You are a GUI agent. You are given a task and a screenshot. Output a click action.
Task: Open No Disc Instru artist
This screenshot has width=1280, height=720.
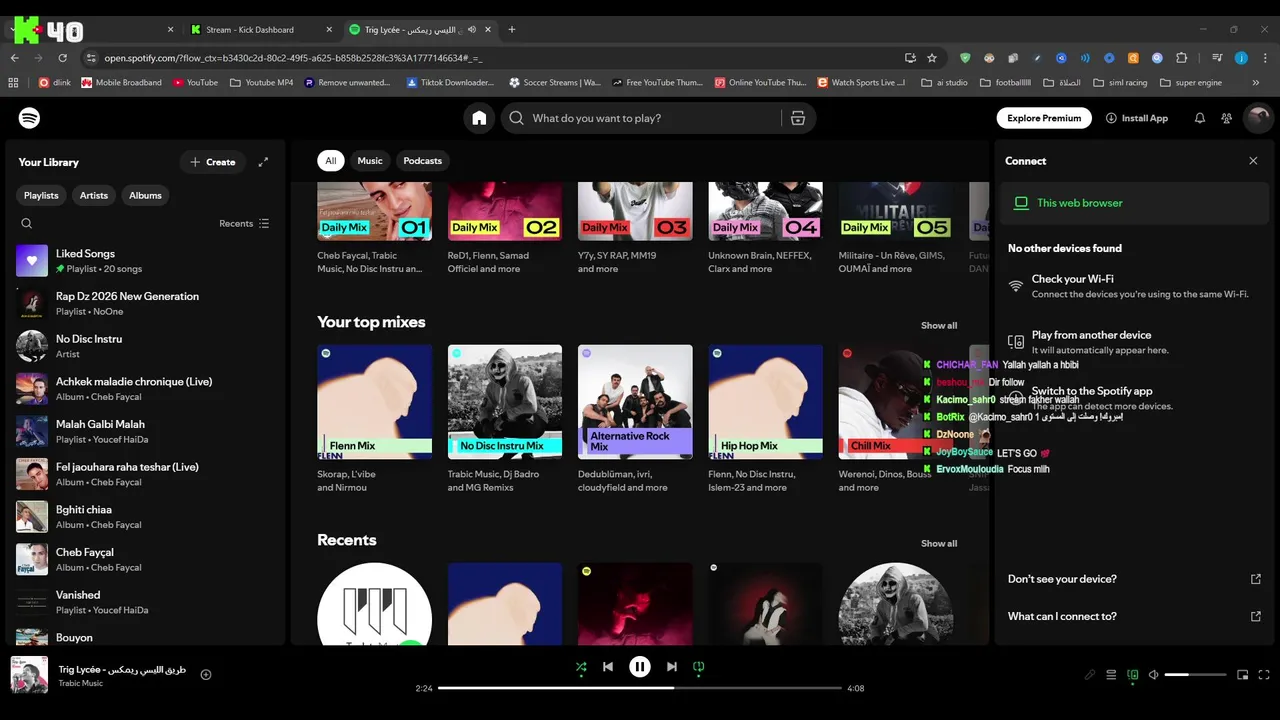144,346
